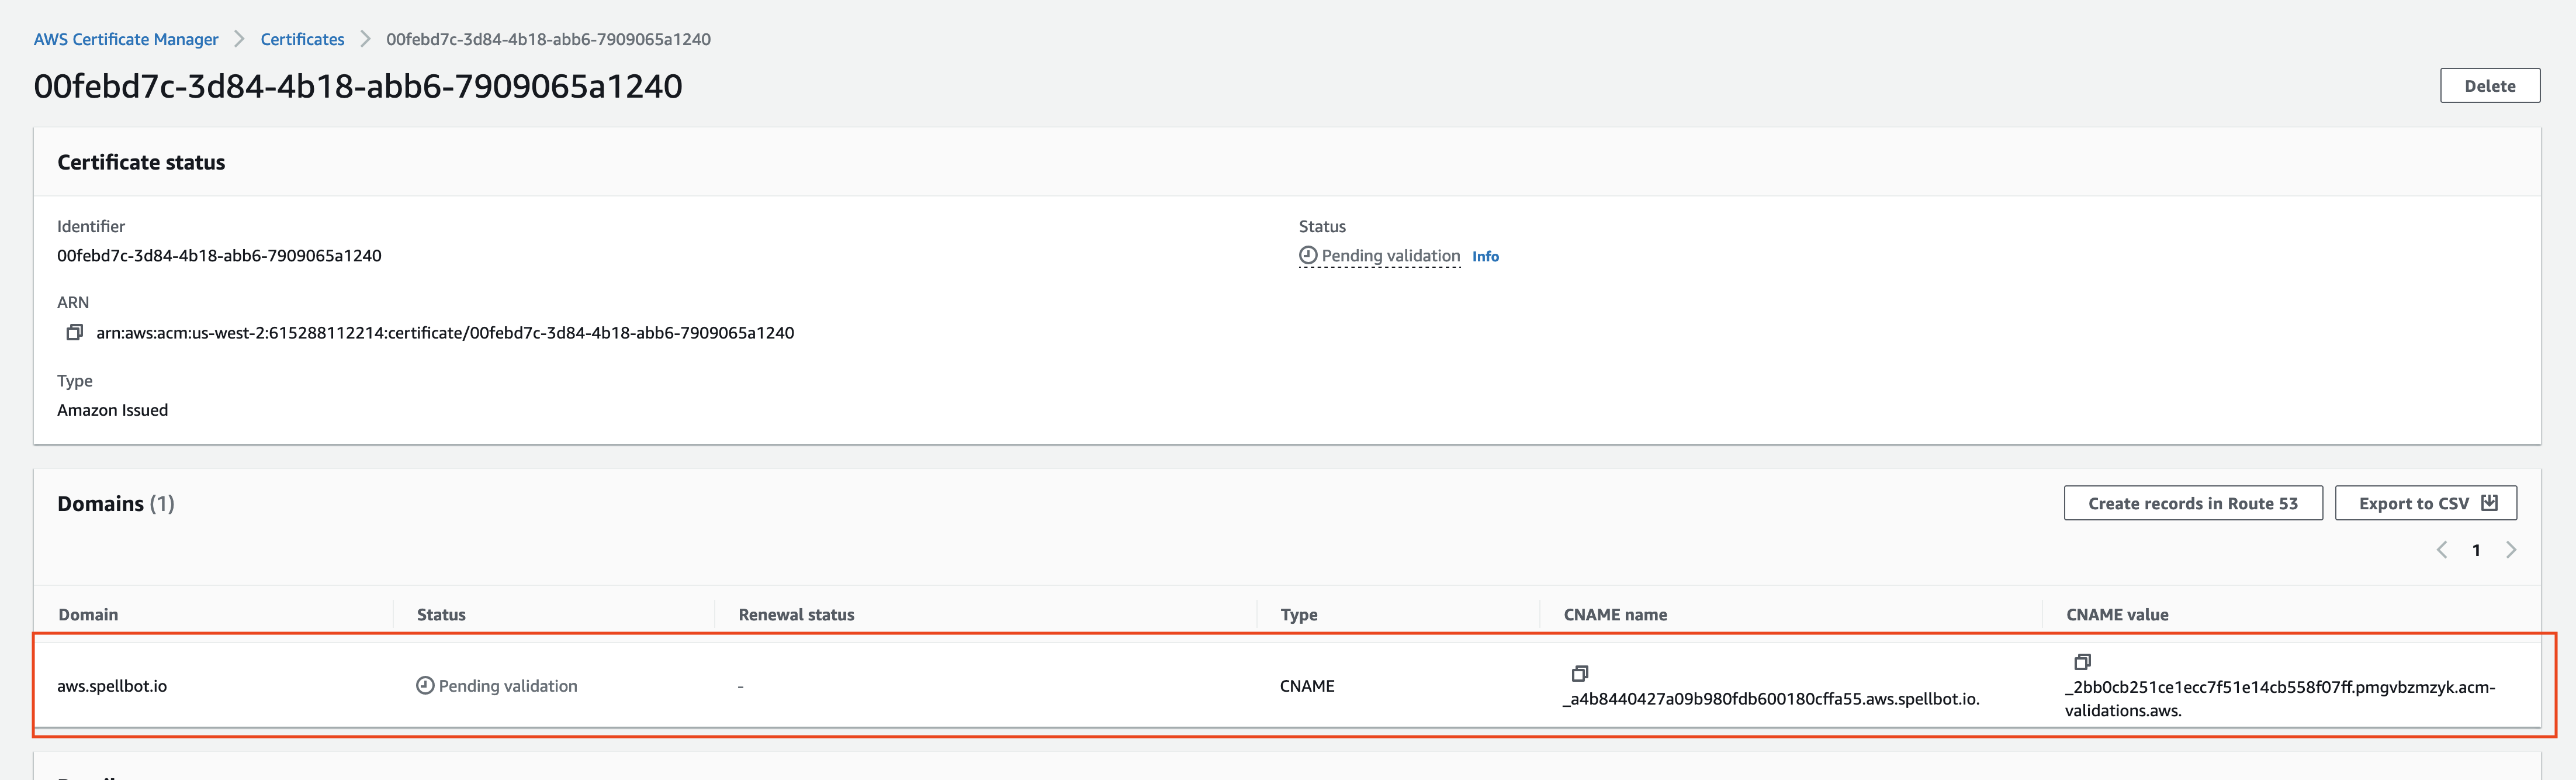Copy the CNAME name value
Viewport: 2576px width, 780px height.
[1580, 673]
